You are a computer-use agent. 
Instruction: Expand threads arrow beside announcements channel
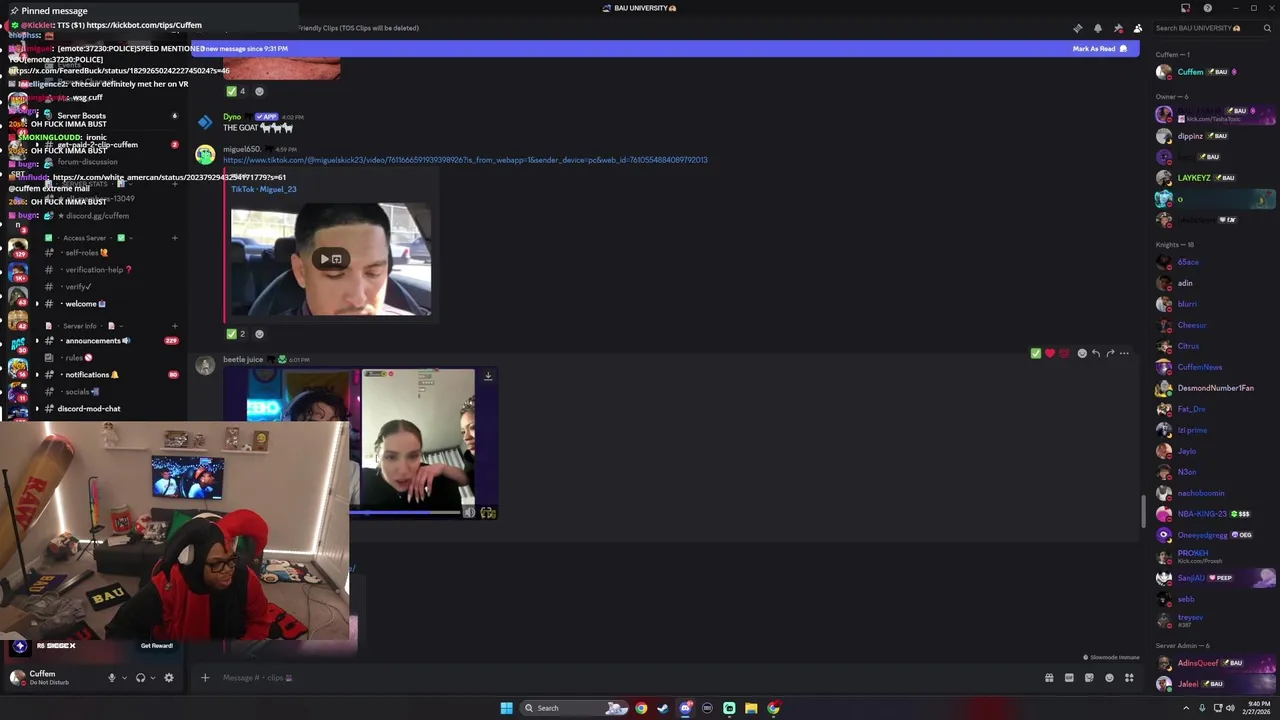coord(38,341)
